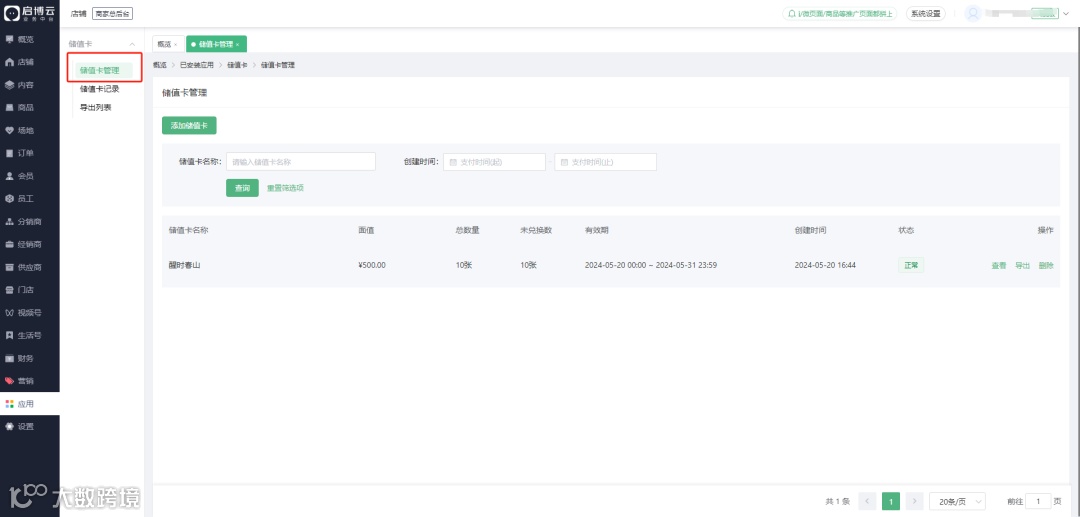
Task: Click 导出 for 醒时春山 card
Action: click(1022, 266)
